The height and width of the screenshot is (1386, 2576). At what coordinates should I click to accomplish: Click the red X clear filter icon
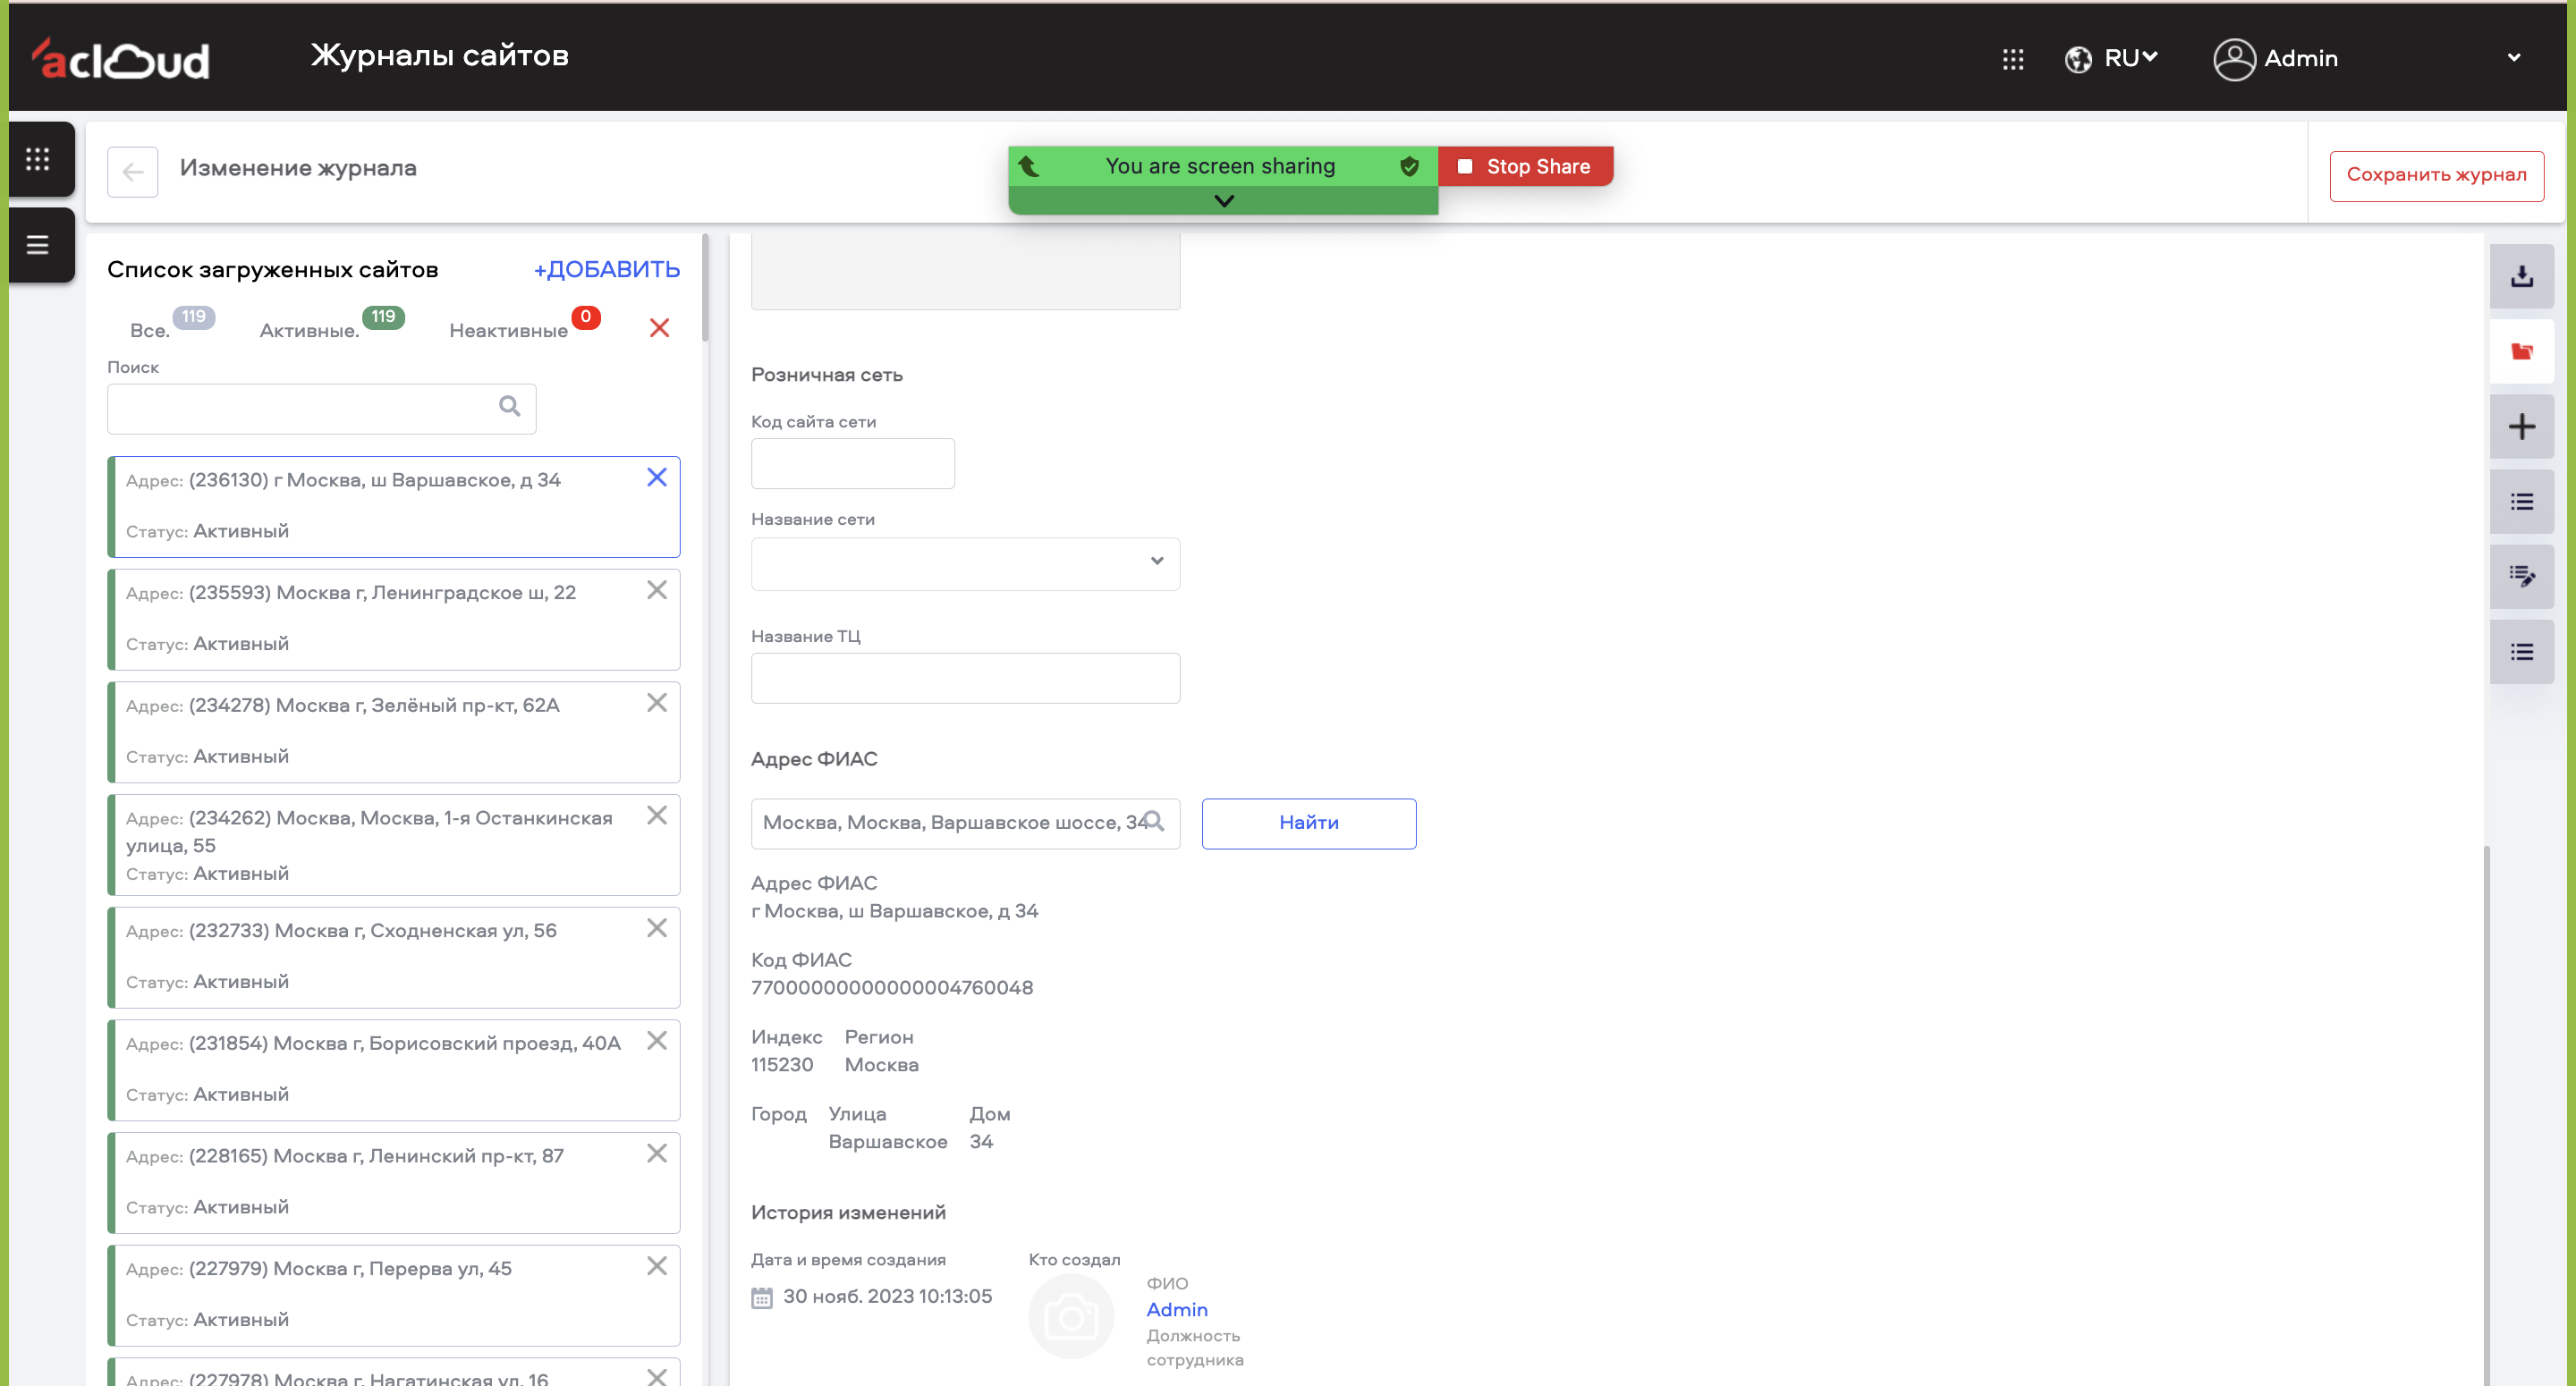pos(659,328)
